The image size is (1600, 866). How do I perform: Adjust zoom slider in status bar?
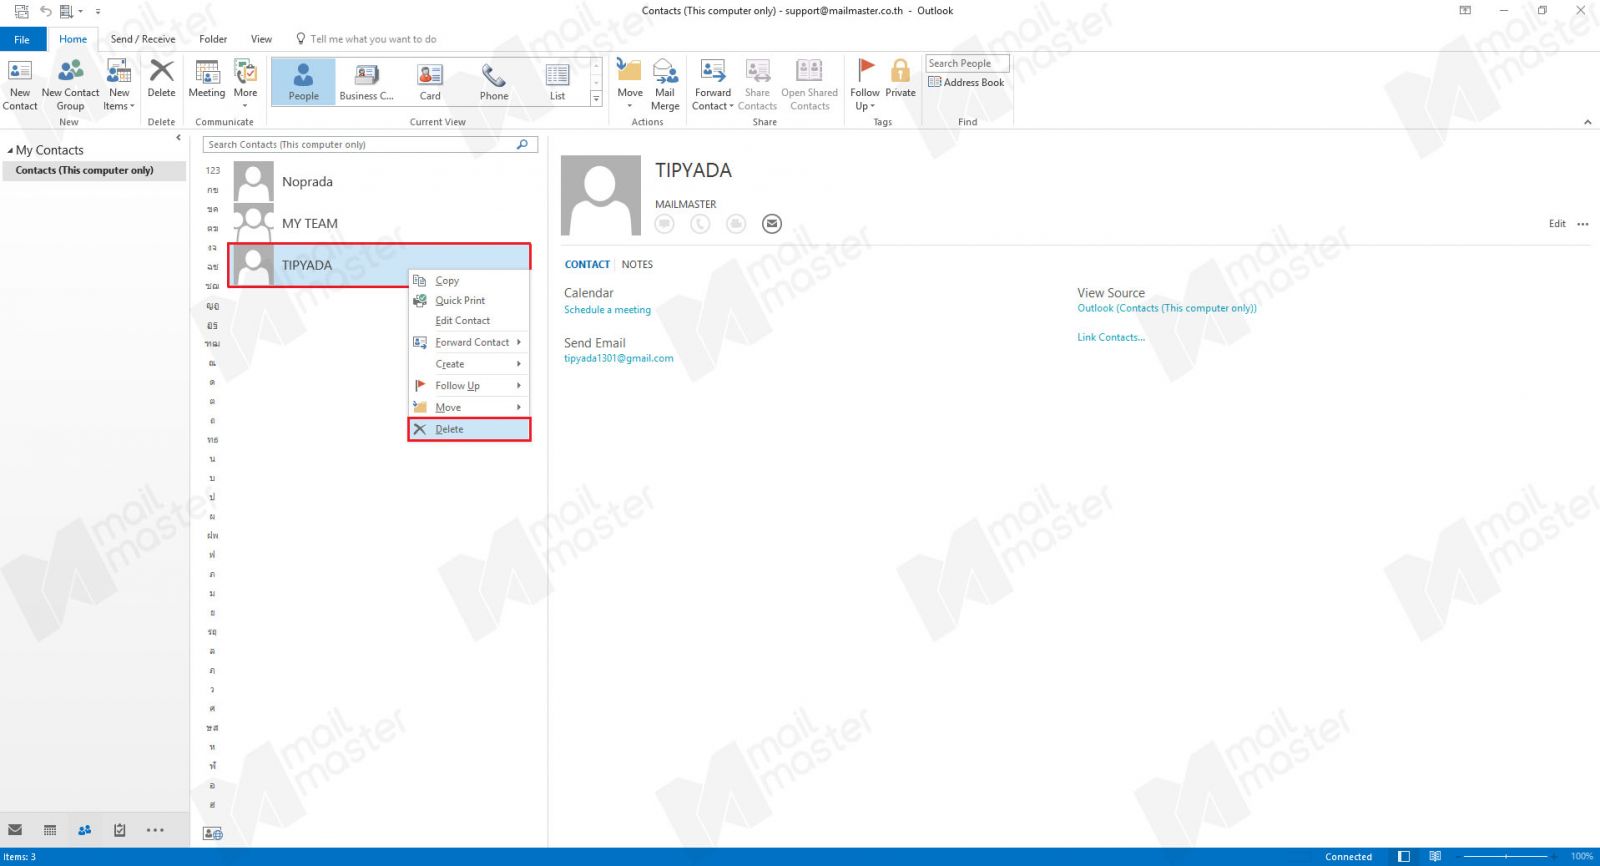[1507, 856]
